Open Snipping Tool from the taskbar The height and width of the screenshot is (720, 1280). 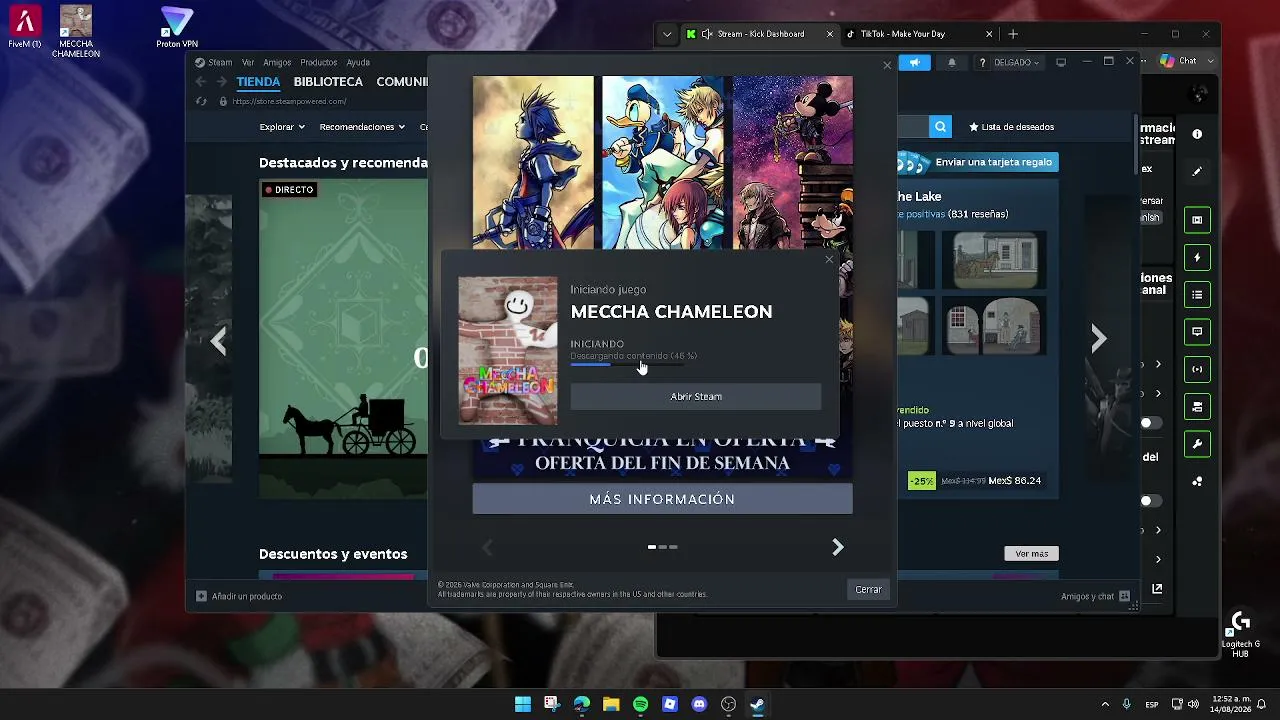tap(551, 704)
